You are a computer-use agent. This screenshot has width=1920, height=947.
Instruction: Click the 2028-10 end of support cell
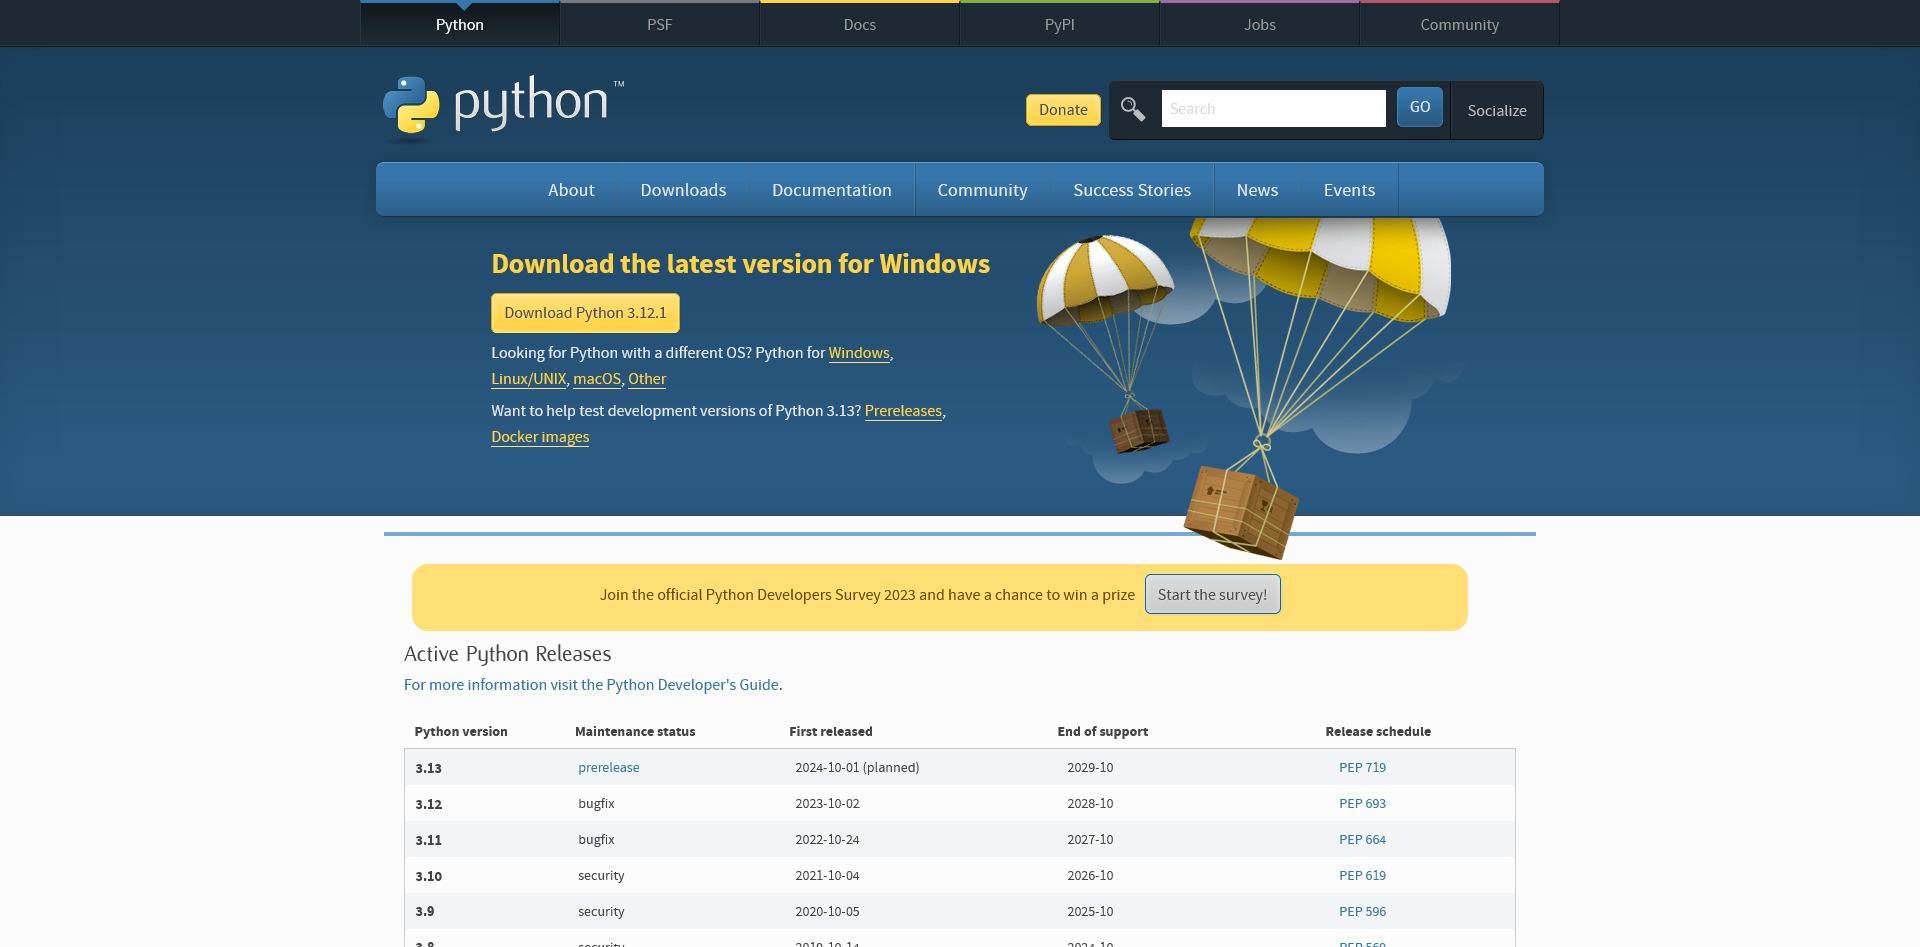pyautogui.click(x=1090, y=804)
